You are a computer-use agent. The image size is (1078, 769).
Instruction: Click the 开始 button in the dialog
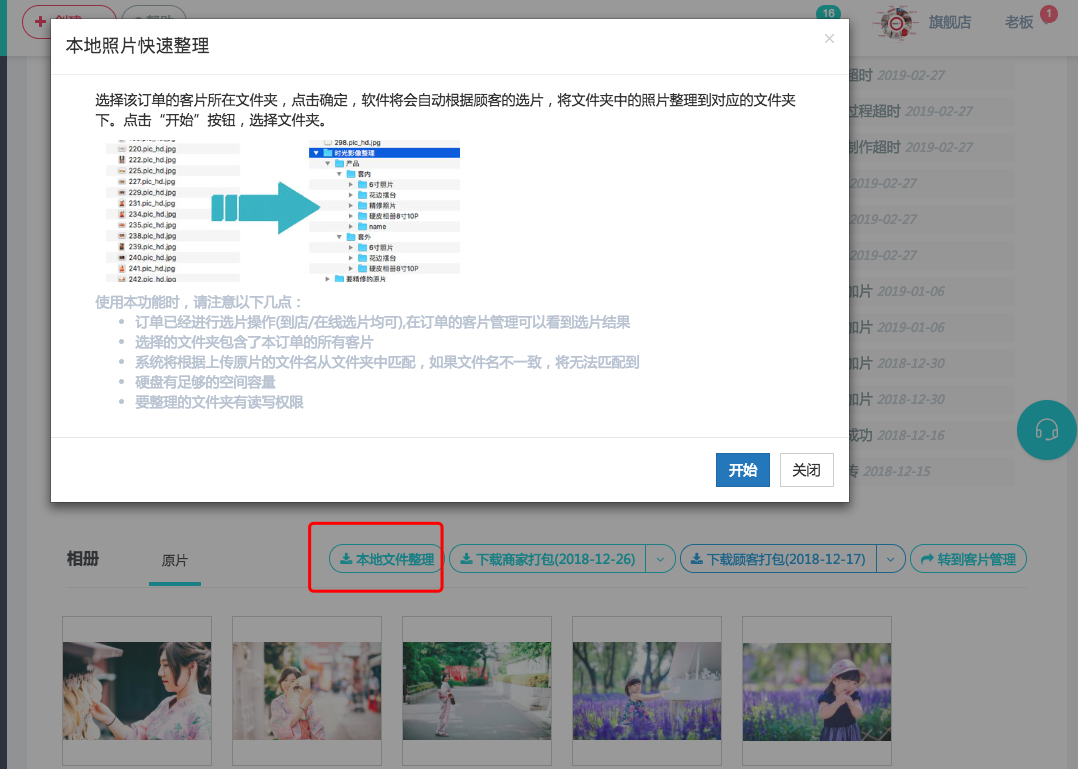(x=743, y=469)
